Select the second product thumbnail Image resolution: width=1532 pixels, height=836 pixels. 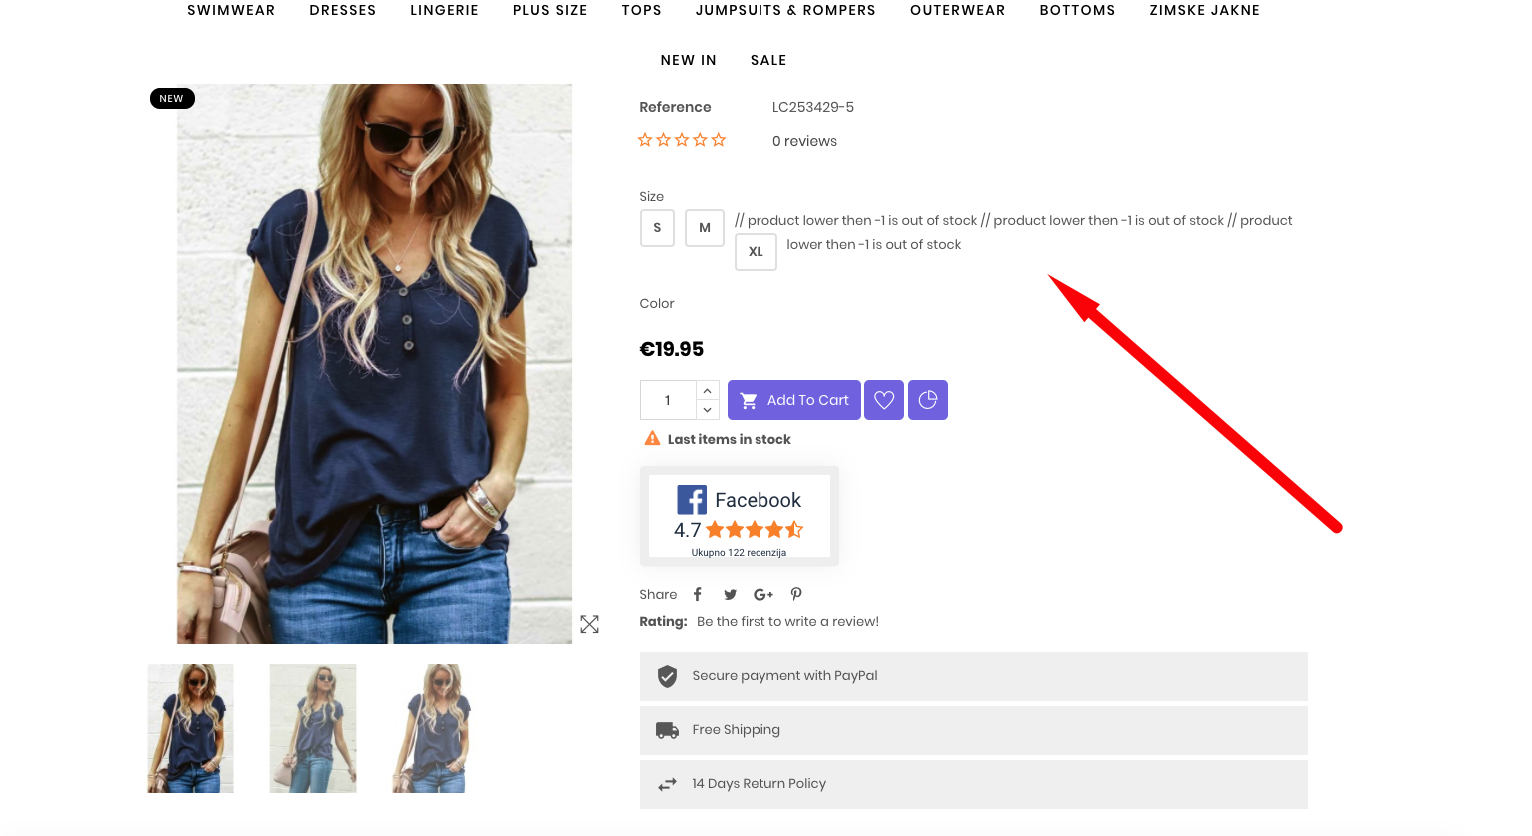313,728
